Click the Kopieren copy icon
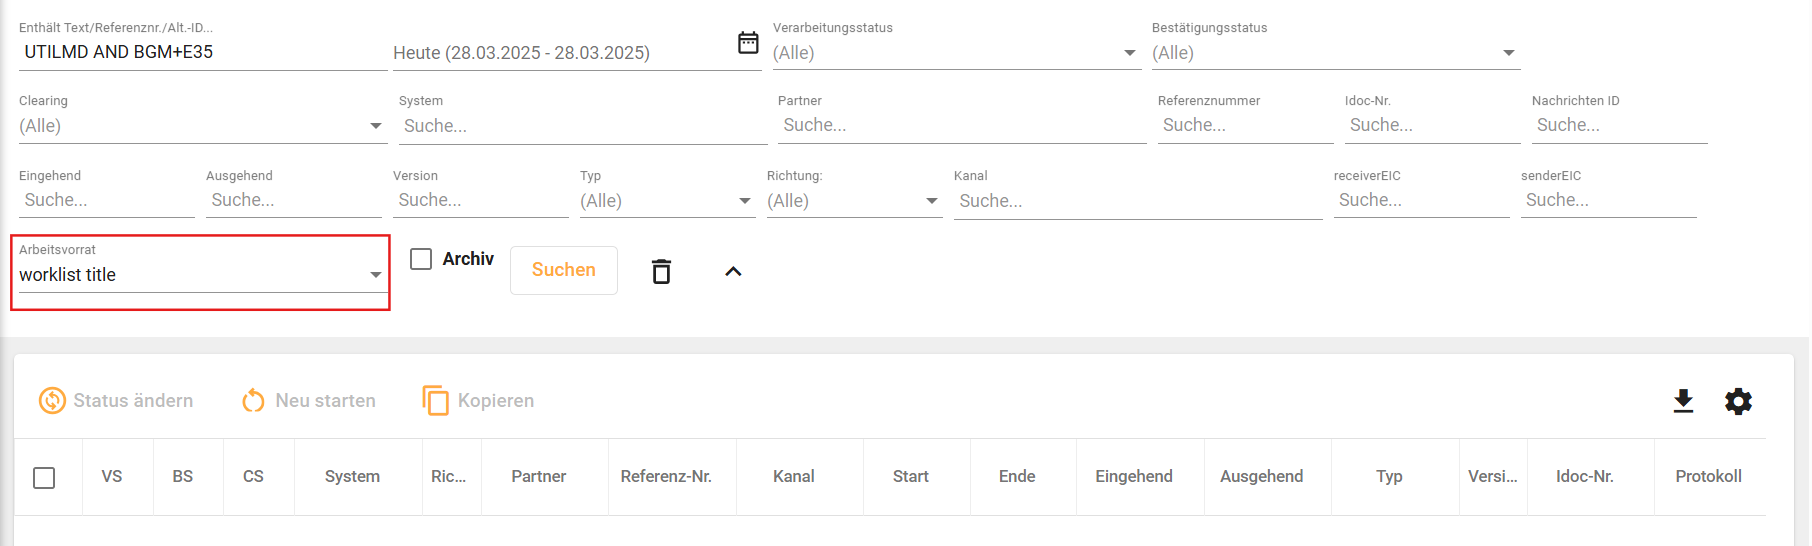The height and width of the screenshot is (546, 1812). [435, 401]
